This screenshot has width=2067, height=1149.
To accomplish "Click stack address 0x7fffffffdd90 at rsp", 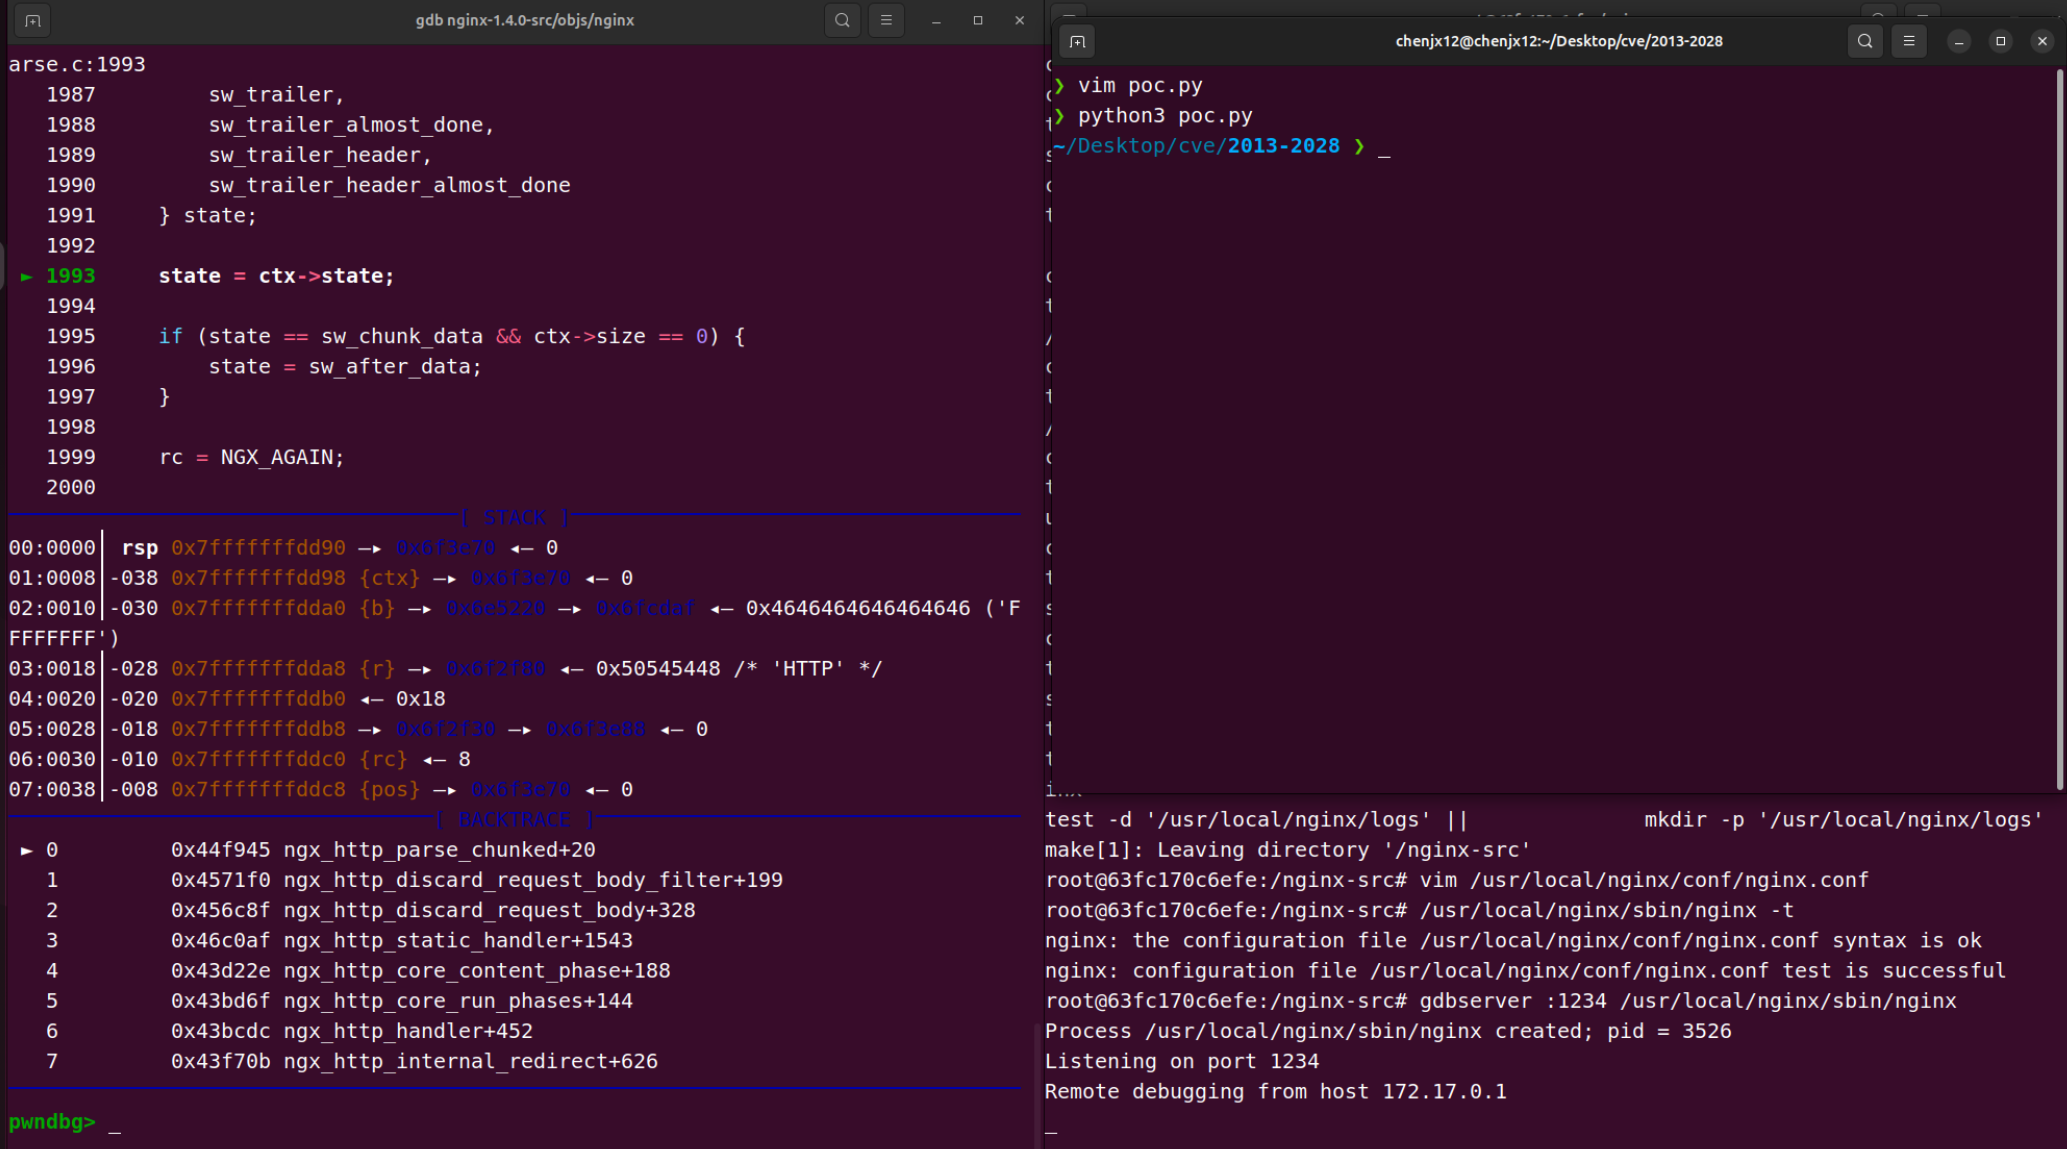I will (x=258, y=548).
